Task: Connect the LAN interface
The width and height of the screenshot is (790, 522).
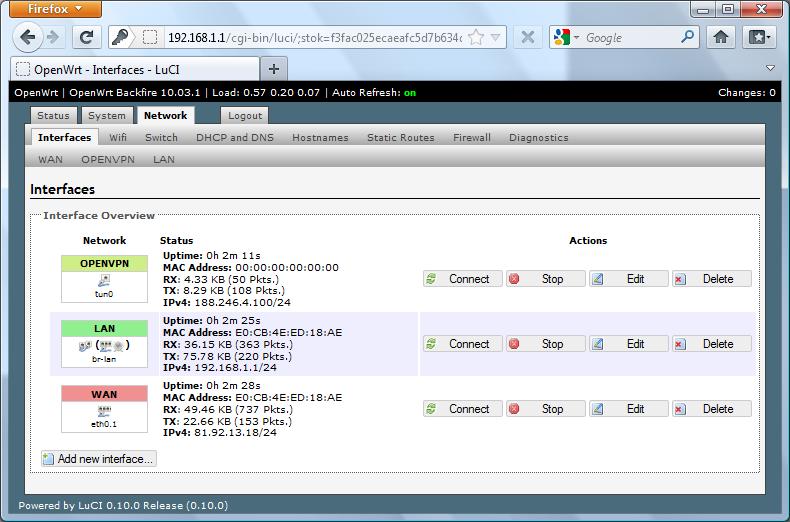Action: pyautogui.click(x=463, y=344)
